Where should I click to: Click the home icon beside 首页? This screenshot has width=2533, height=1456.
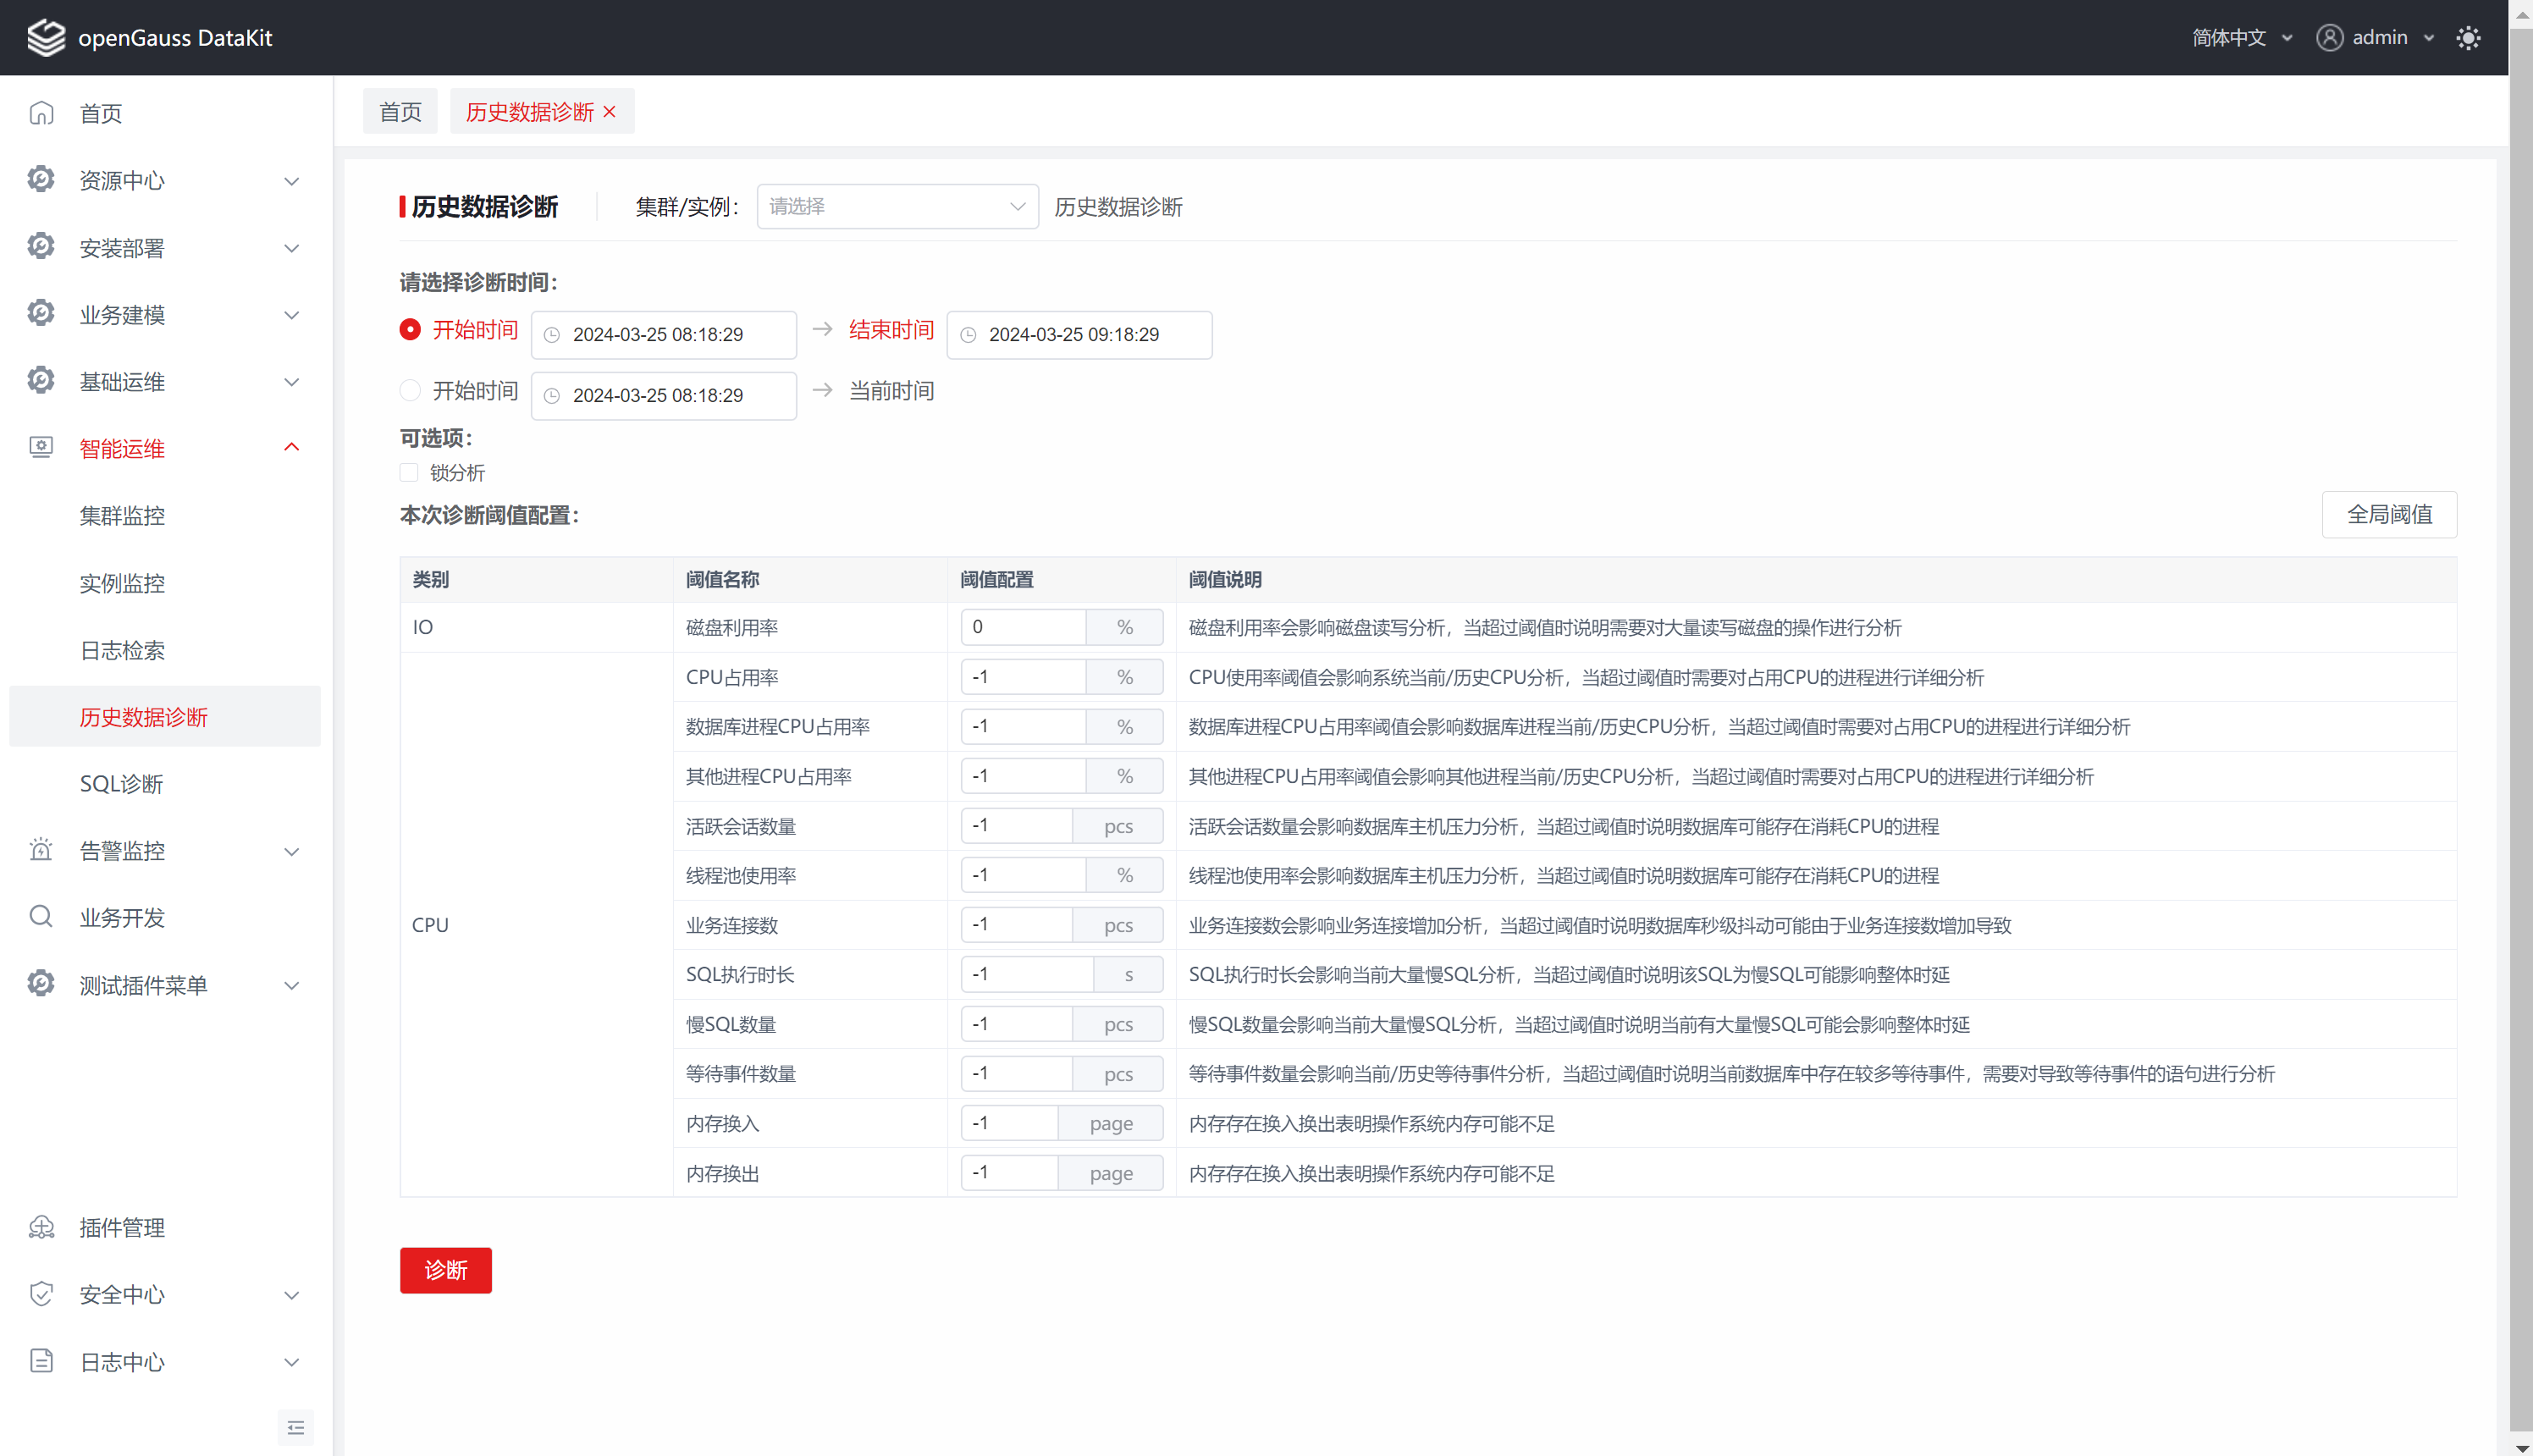click(x=41, y=113)
